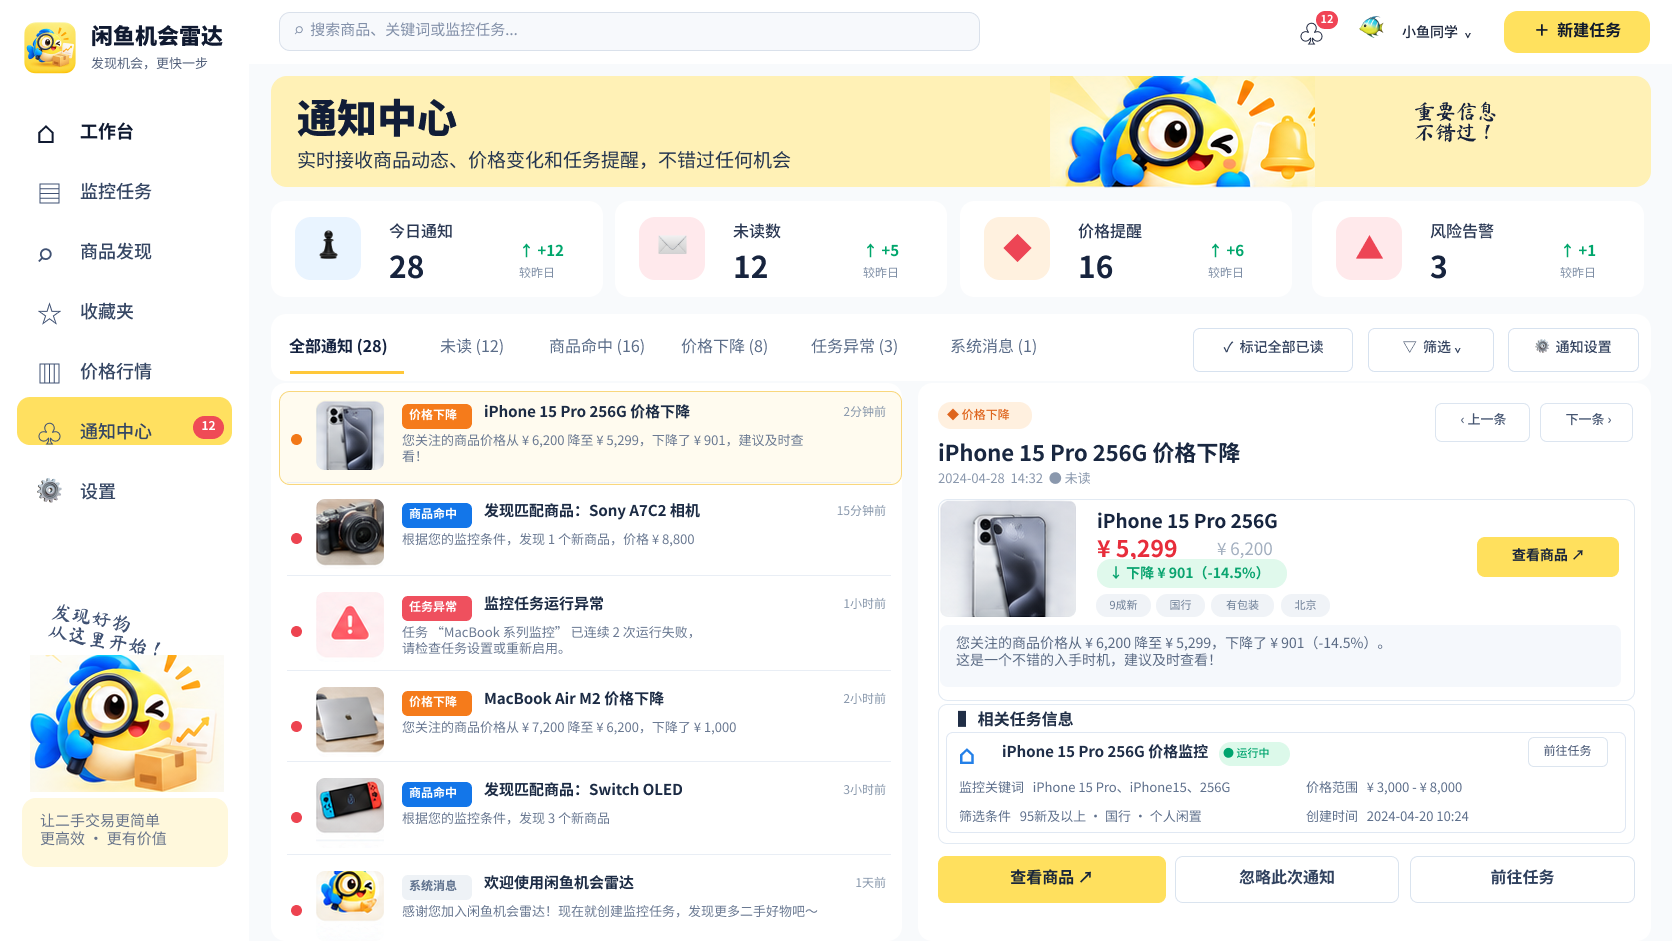Viewport: 1672px width, 941px height.
Task: Open the top-right notification bell with badge 12
Action: click(x=1312, y=35)
